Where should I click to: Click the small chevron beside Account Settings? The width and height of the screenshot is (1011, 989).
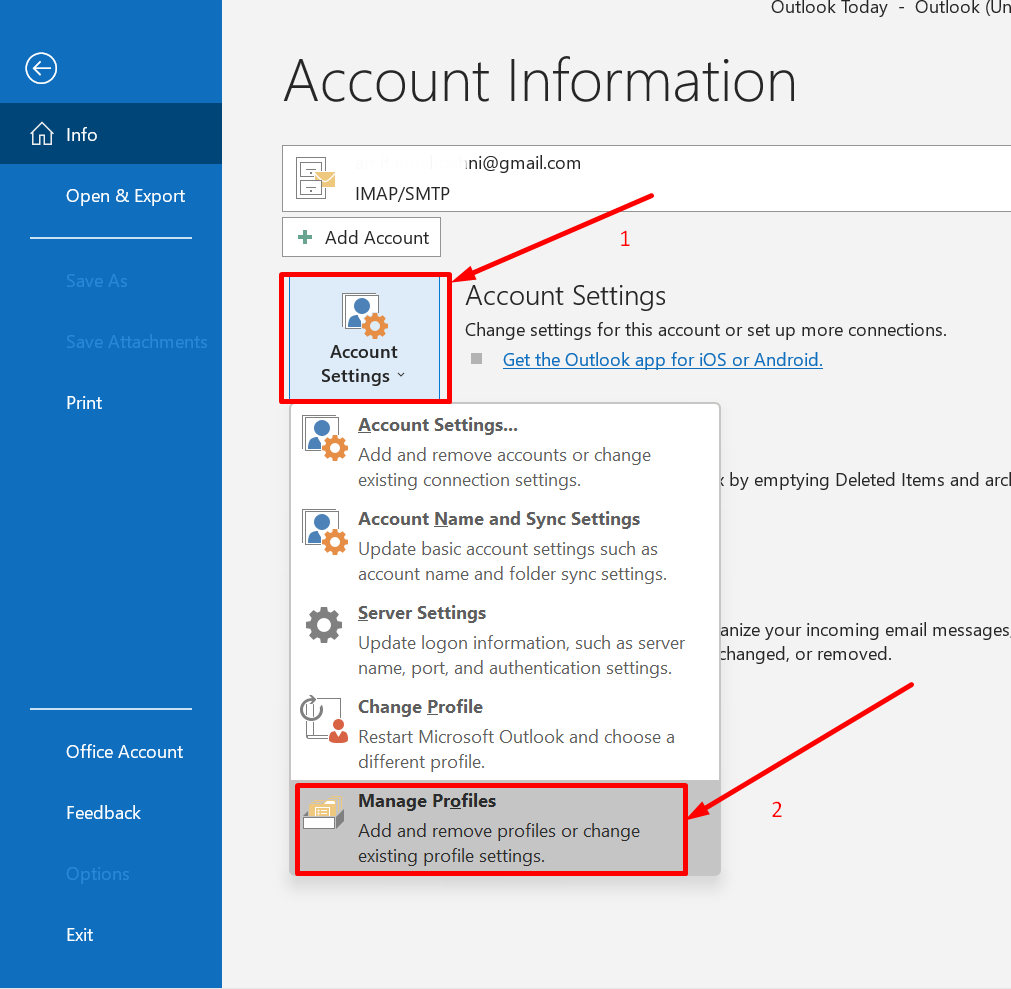401,375
